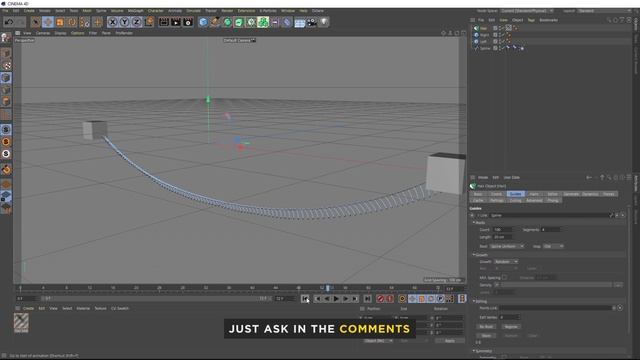Click the Light bulb icon in the toolbar
This screenshot has height=360, width=640.
click(x=324, y=22)
